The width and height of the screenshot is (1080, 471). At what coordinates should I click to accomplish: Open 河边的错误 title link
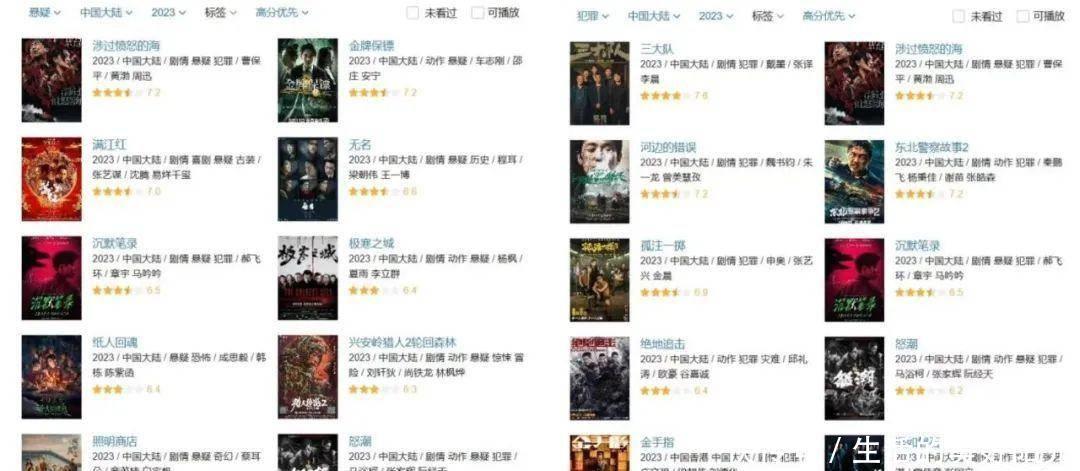tap(668, 147)
